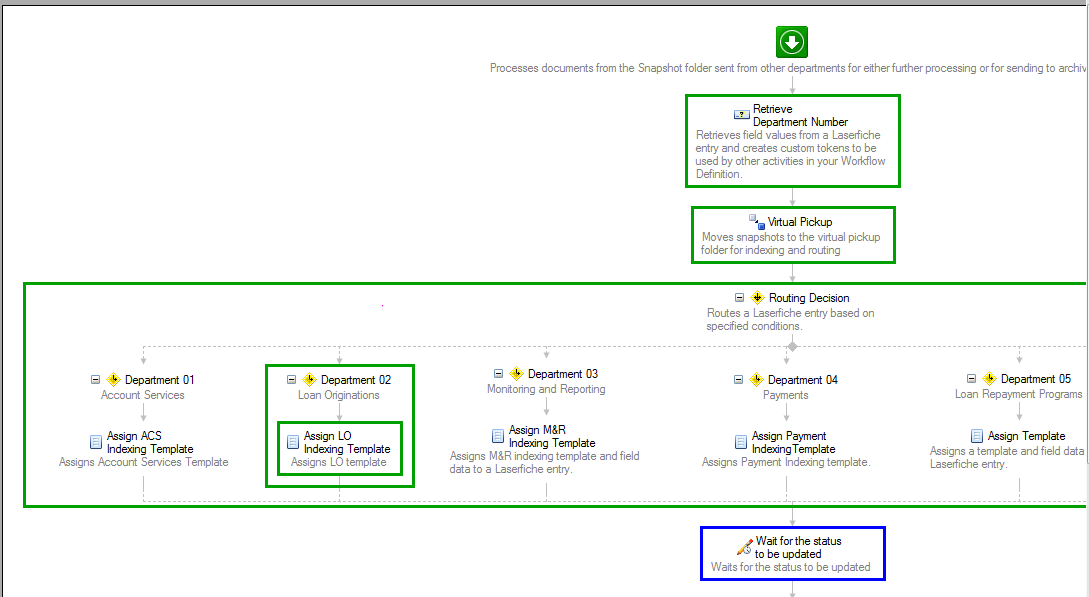1089x597 pixels.
Task: Click the Assign M&R Indexing Template icon
Action: (x=498, y=435)
